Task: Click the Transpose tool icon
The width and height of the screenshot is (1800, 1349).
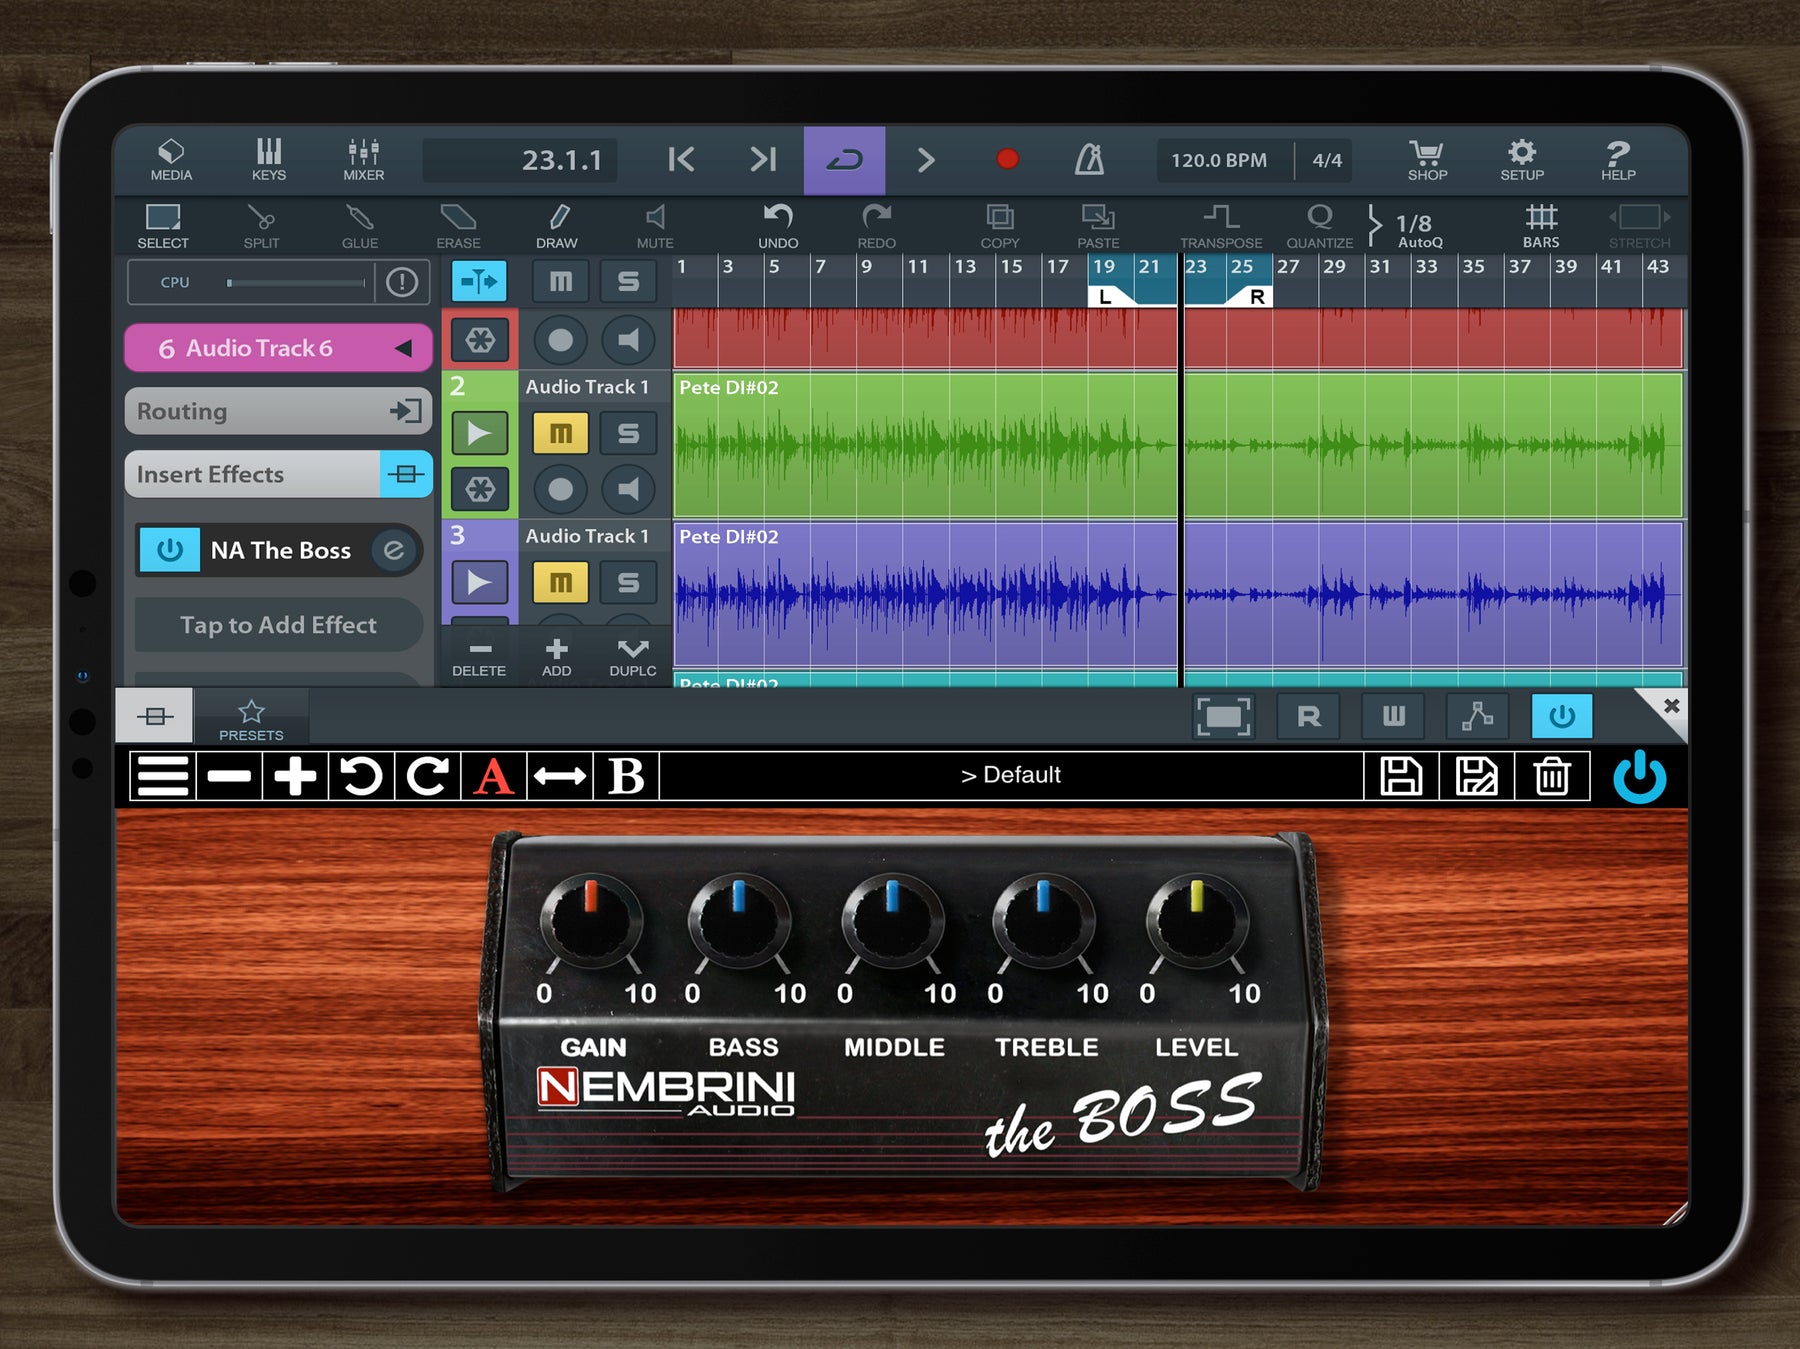Action: click(x=1220, y=226)
